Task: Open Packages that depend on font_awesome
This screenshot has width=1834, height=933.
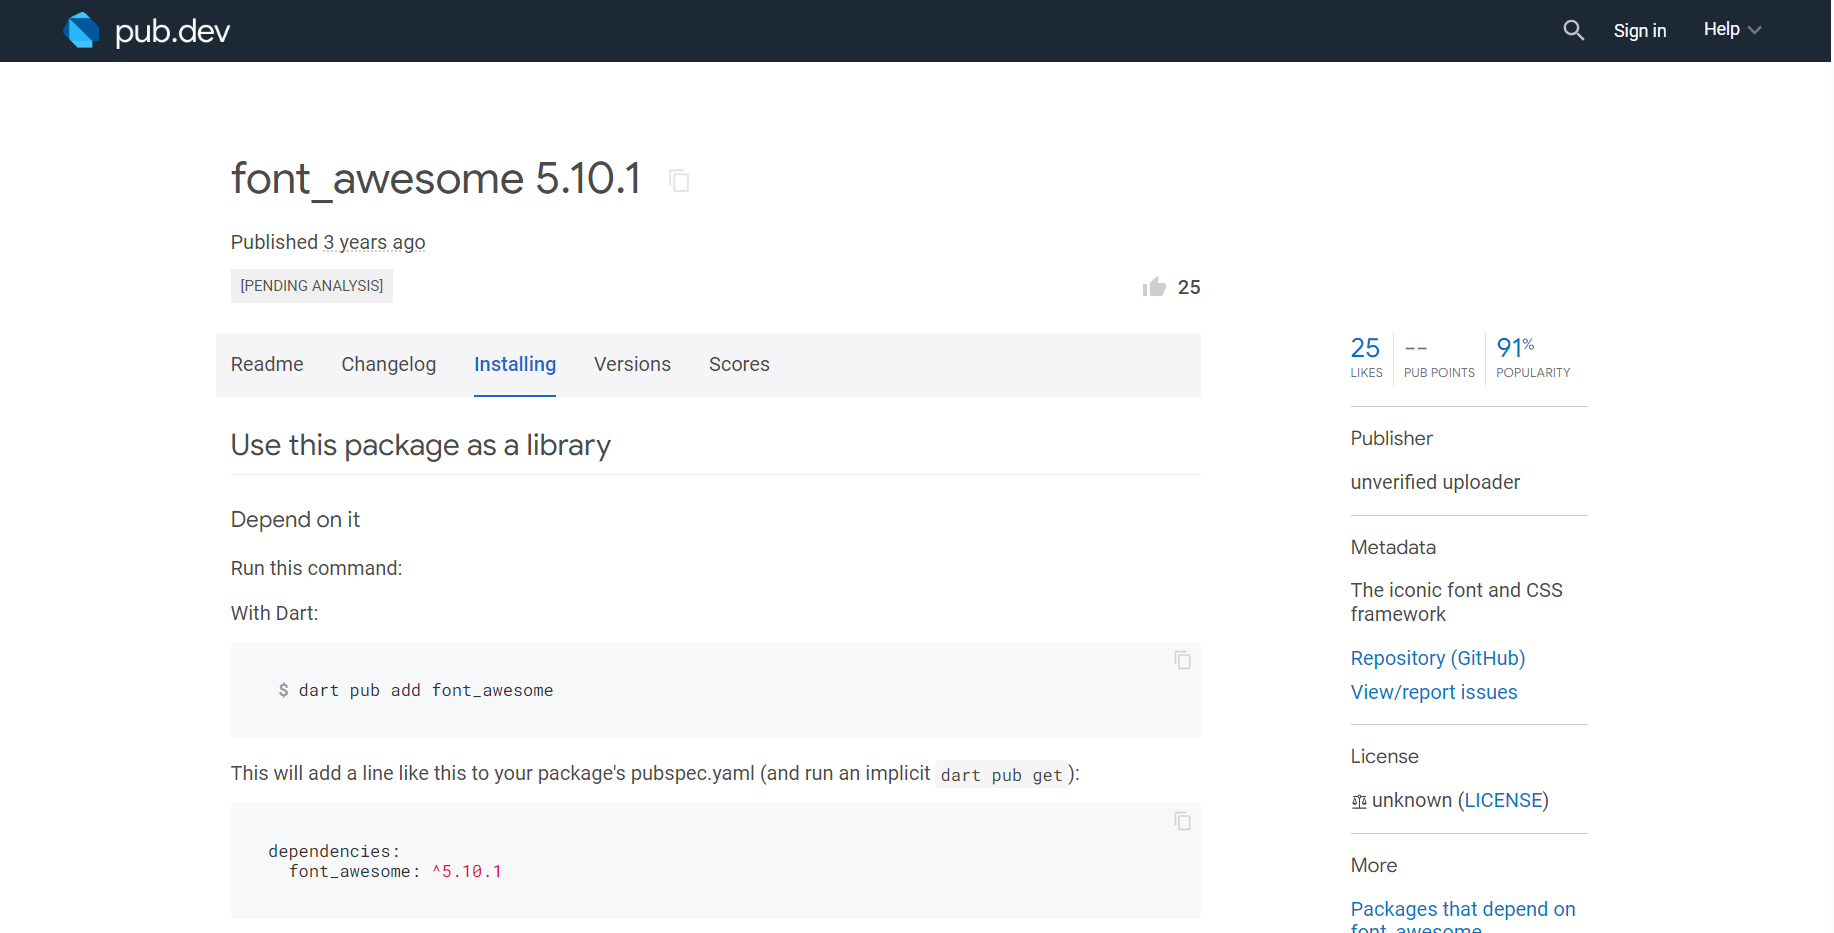Action: 1463,919
